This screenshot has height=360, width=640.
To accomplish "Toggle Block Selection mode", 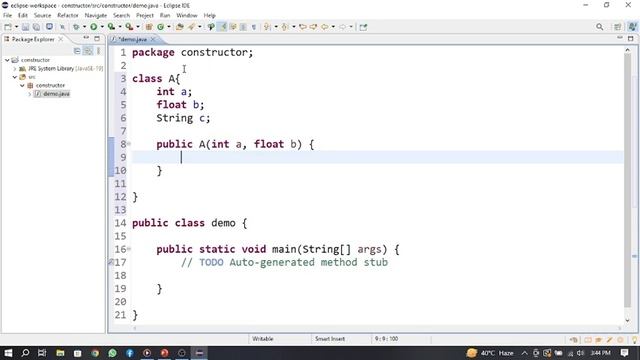I will pos(243,27).
